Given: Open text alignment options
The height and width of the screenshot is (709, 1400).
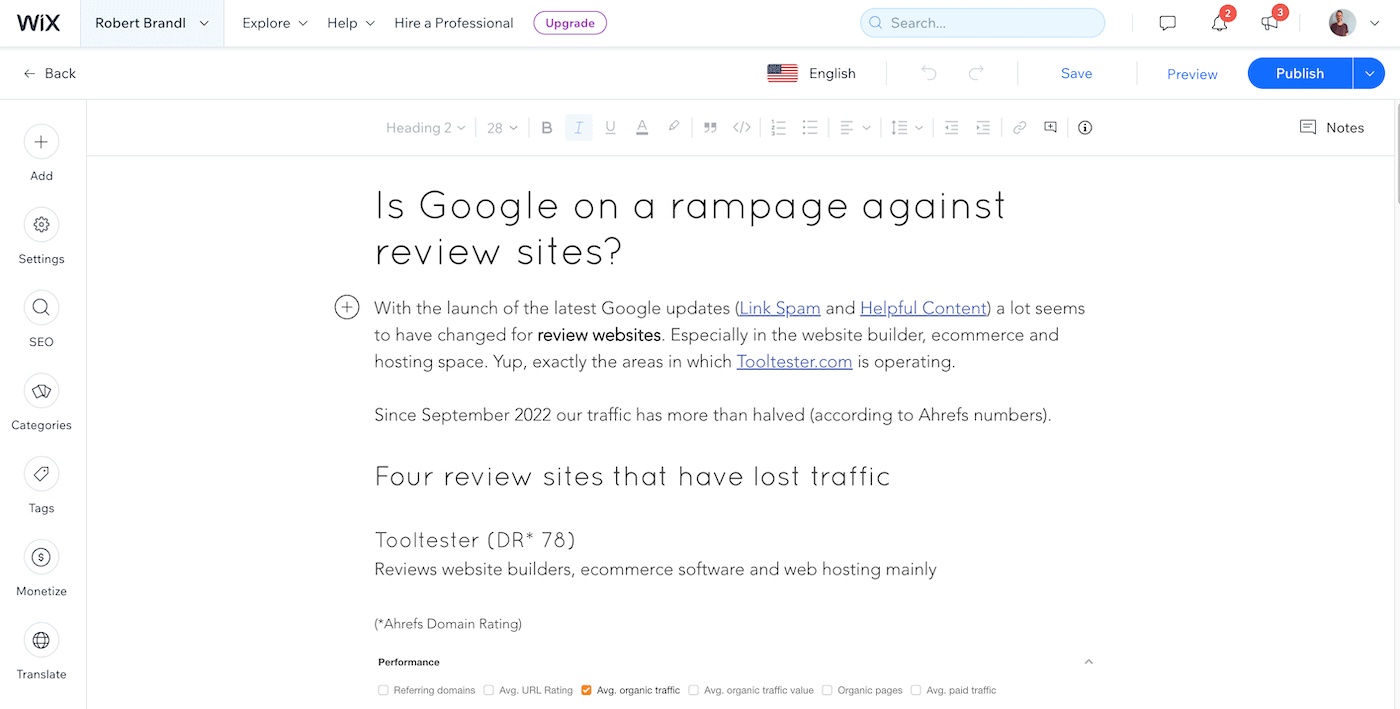Looking at the screenshot, I should pos(854,128).
